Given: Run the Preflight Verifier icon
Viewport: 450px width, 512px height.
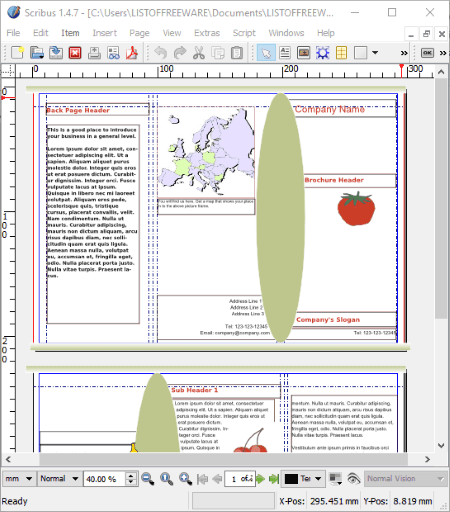Looking at the screenshot, I should pyautogui.click(x=113, y=53).
